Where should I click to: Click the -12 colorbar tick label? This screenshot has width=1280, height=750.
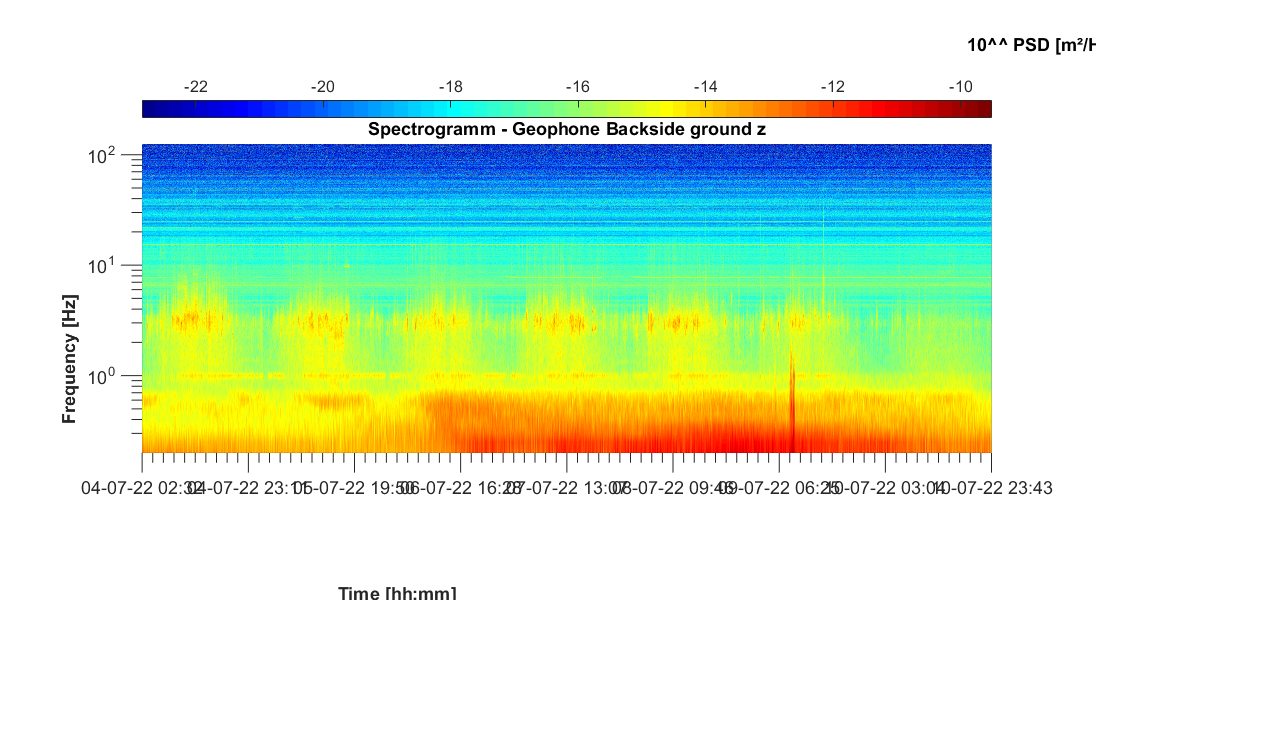[832, 87]
